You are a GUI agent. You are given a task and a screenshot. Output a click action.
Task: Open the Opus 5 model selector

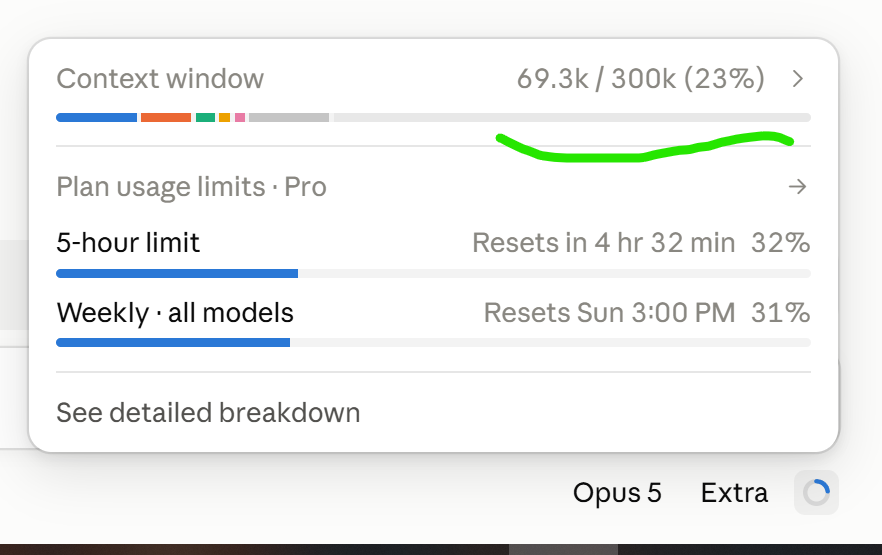[617, 493]
